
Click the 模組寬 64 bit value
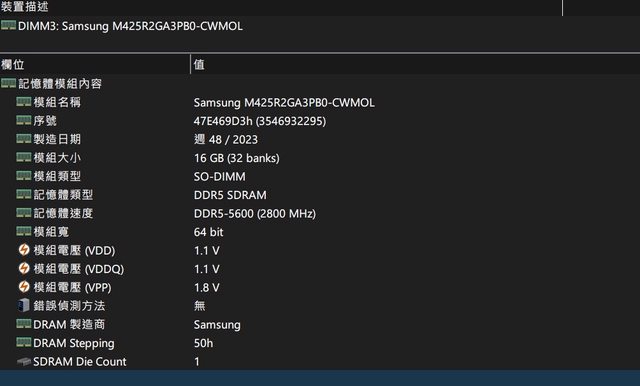(x=208, y=232)
